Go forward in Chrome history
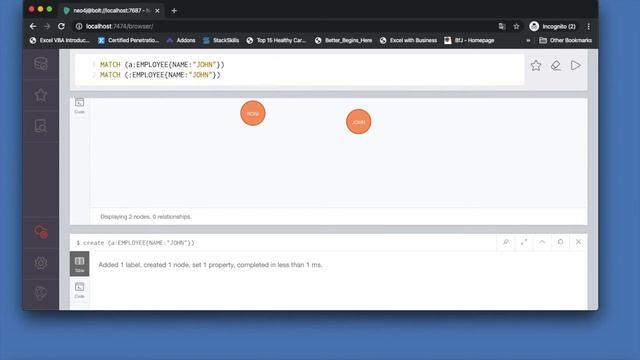This screenshot has width=640, height=360. (x=47, y=26)
